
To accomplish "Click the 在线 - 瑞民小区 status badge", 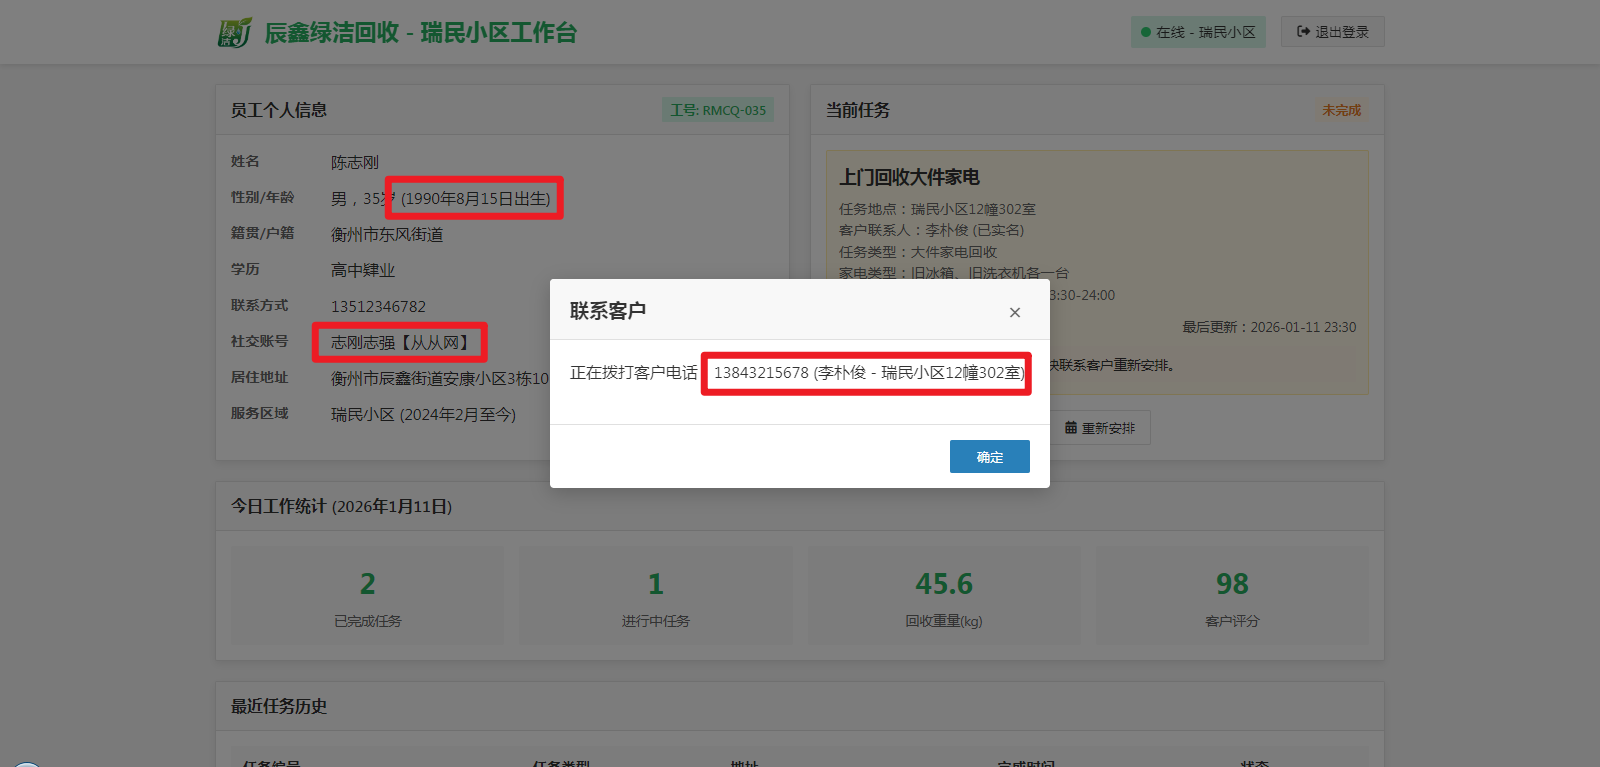I will pyautogui.click(x=1198, y=32).
